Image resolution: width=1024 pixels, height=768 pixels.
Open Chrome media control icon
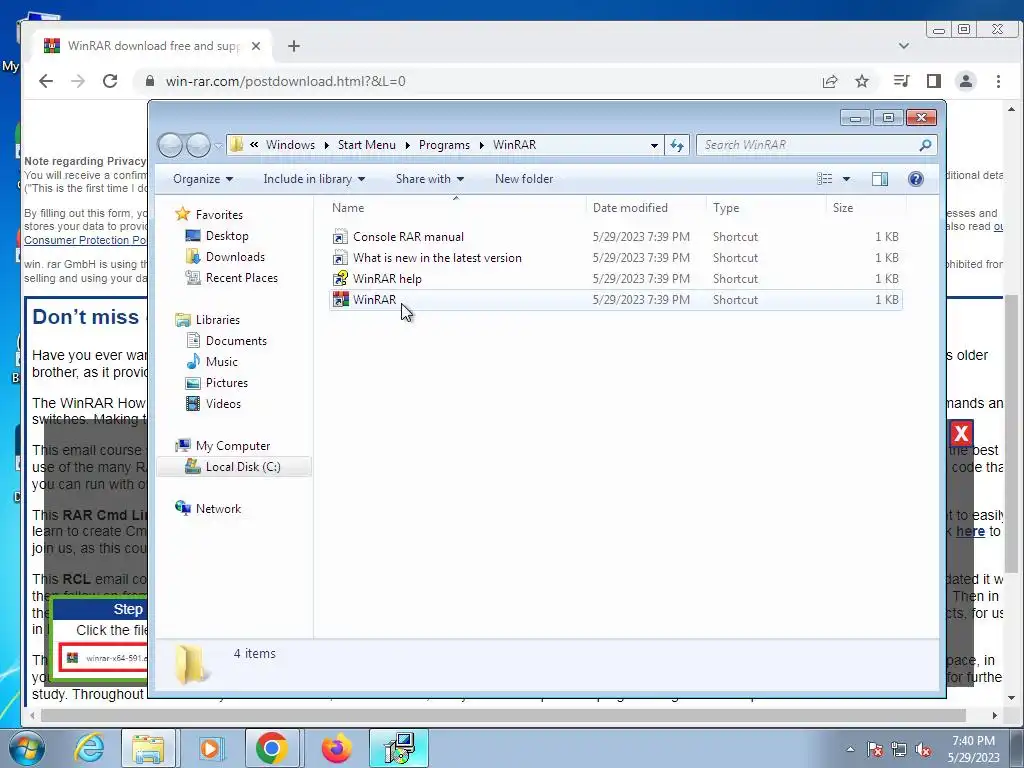(x=901, y=81)
